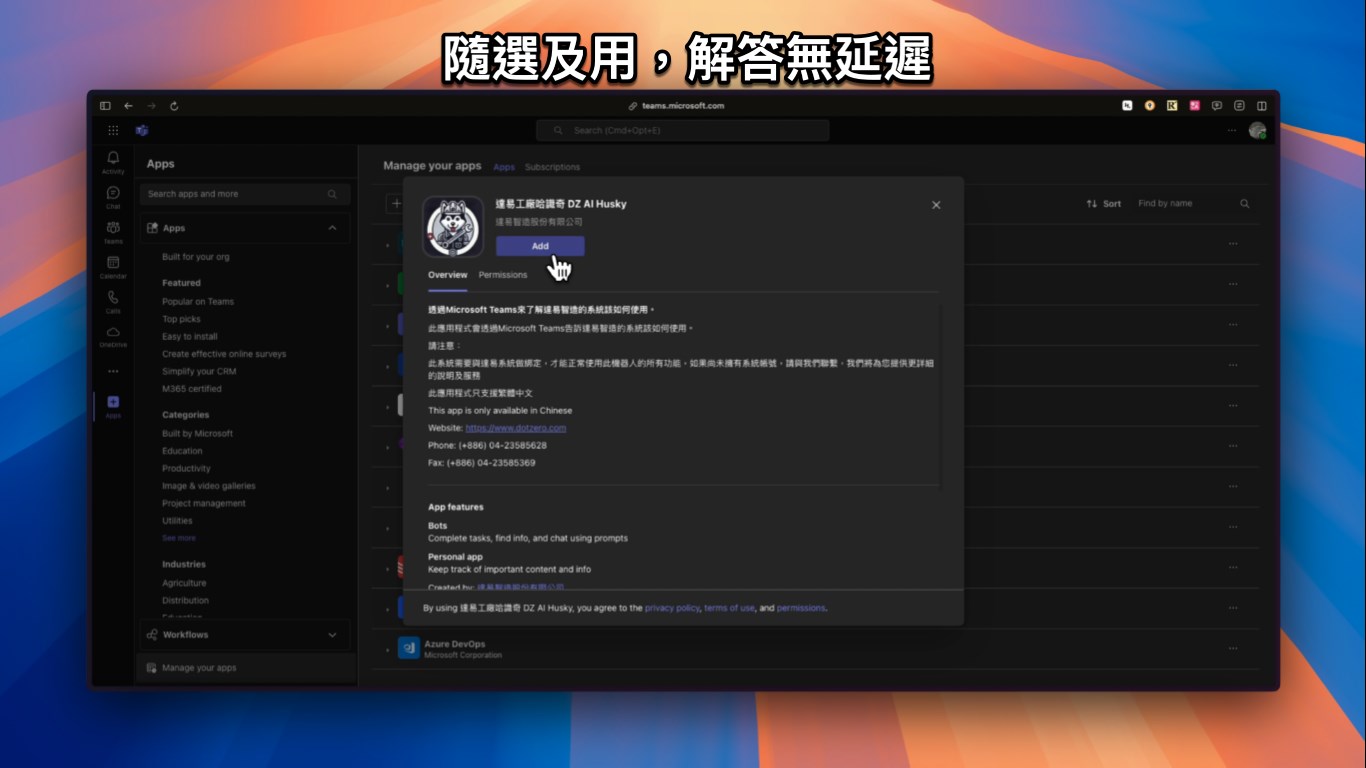Click the Microsoft Teams logo icon

[142, 130]
